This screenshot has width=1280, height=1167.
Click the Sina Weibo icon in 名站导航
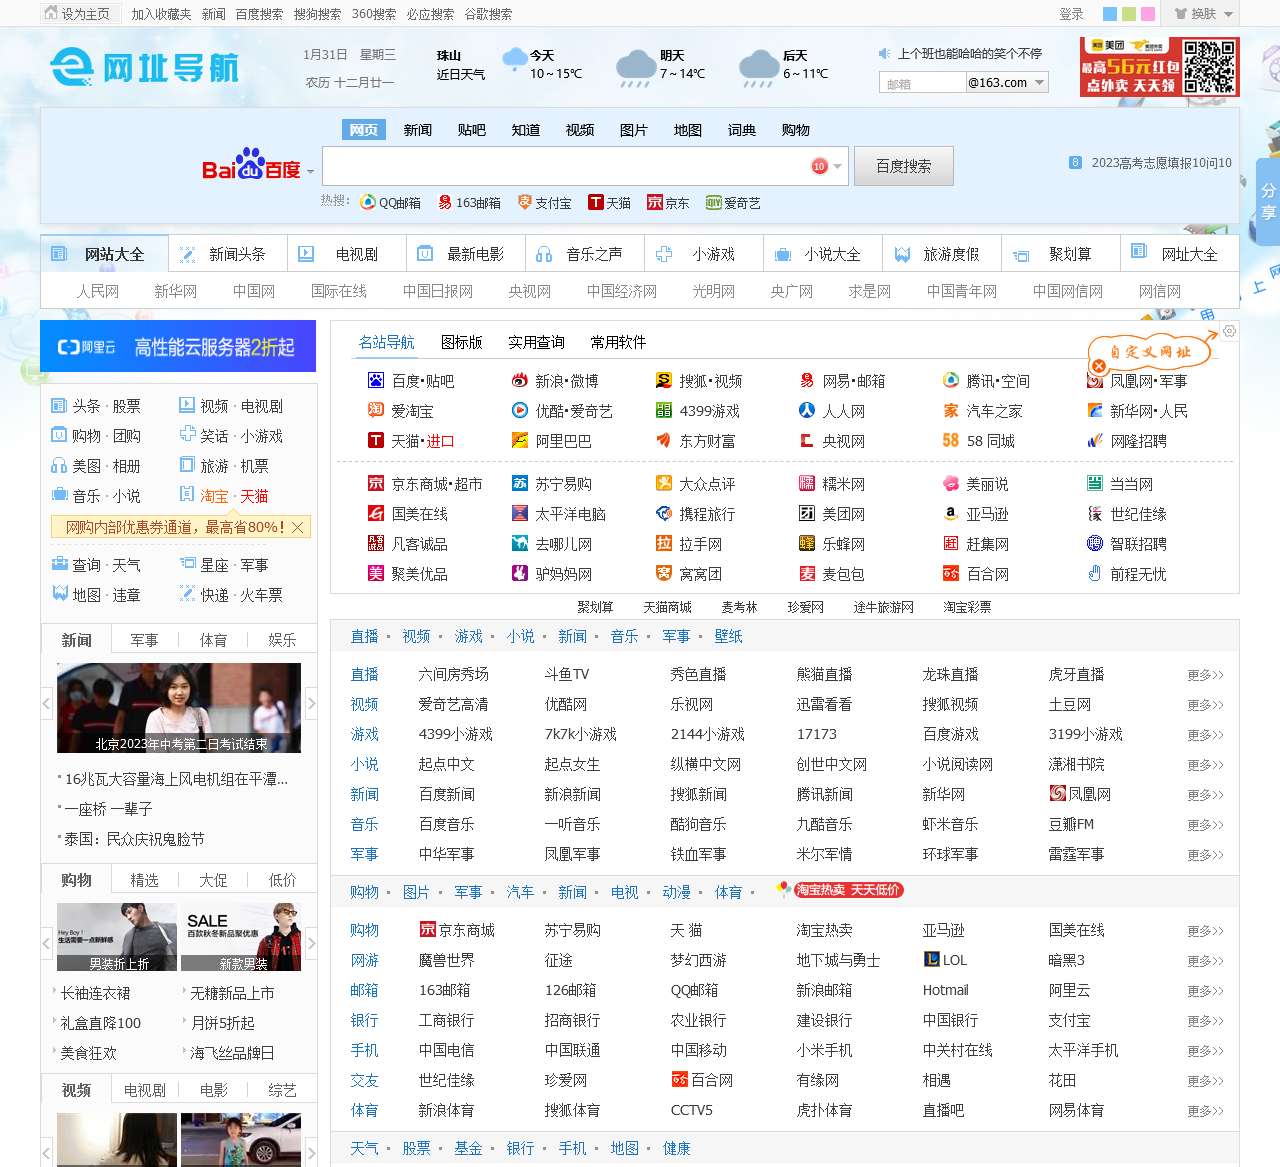pos(519,381)
